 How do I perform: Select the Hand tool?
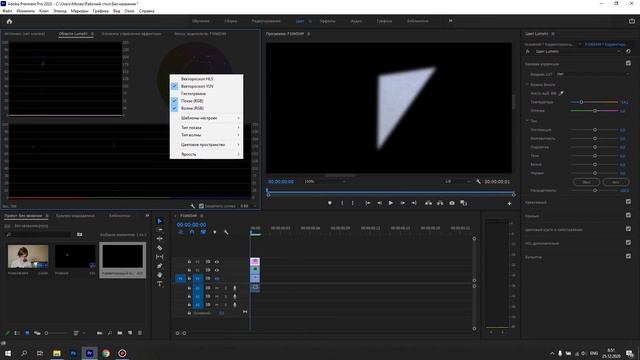pyautogui.click(x=160, y=275)
